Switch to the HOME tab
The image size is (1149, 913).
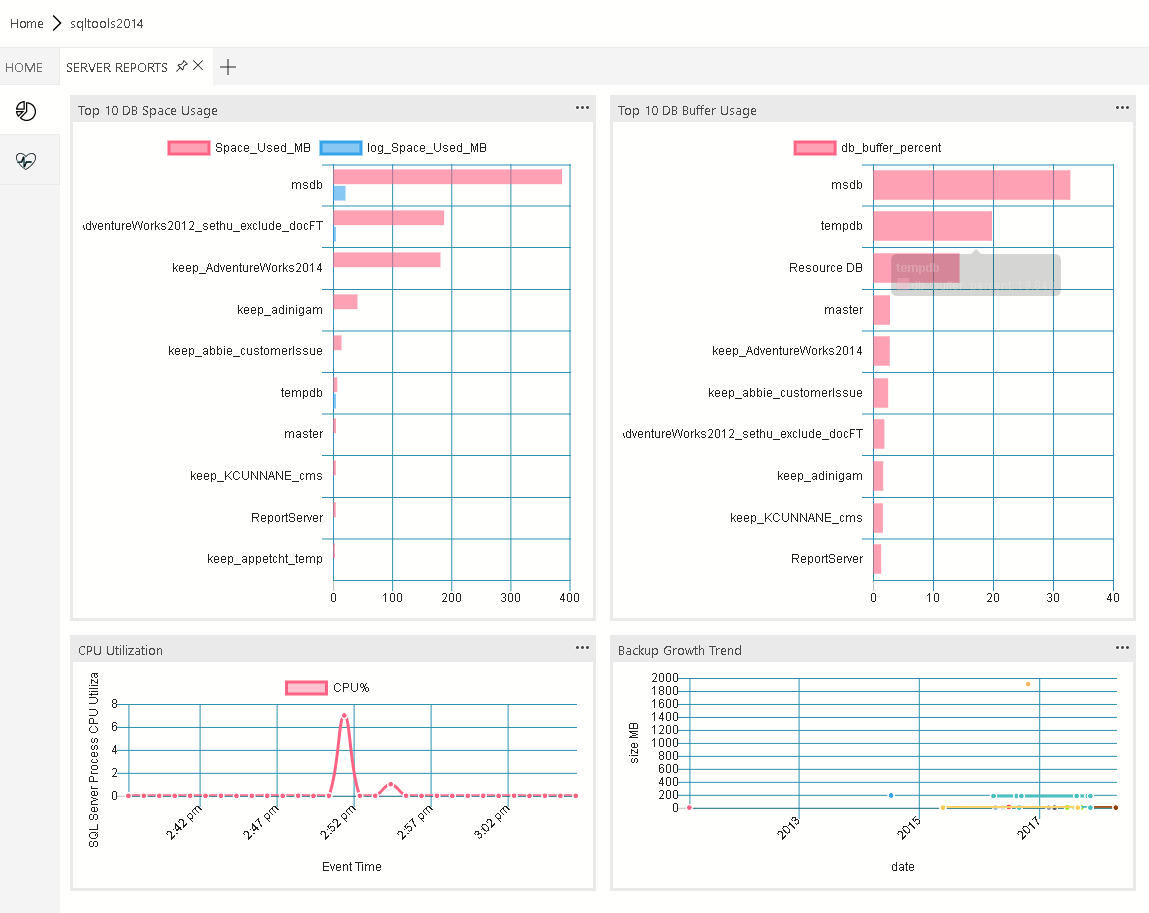[24, 67]
